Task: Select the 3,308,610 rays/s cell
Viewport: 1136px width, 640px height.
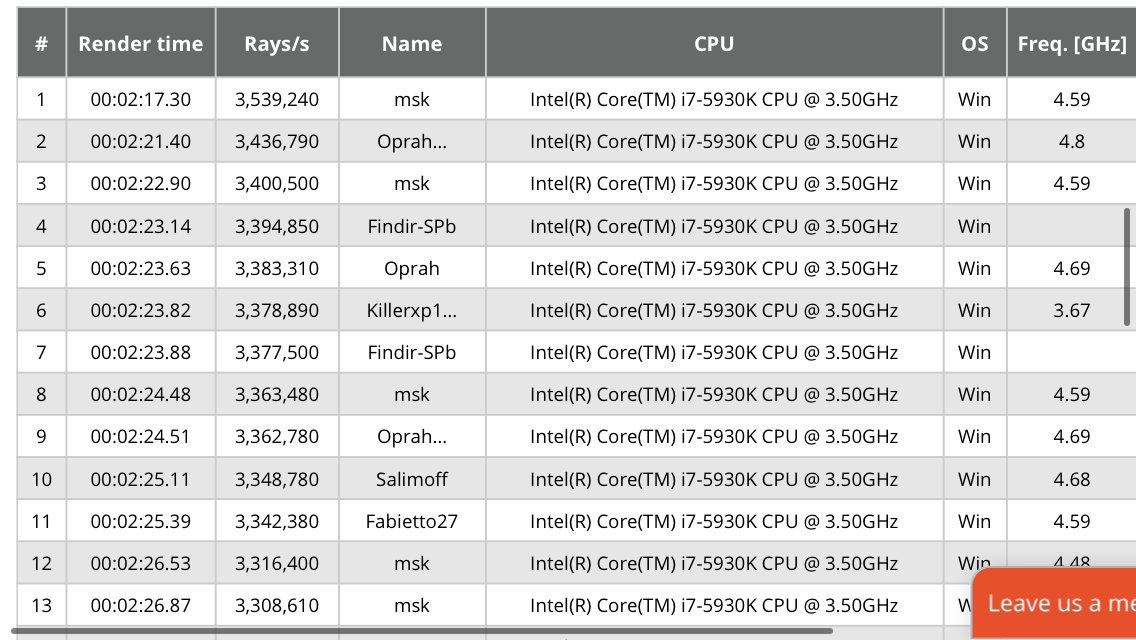Action: (x=277, y=605)
